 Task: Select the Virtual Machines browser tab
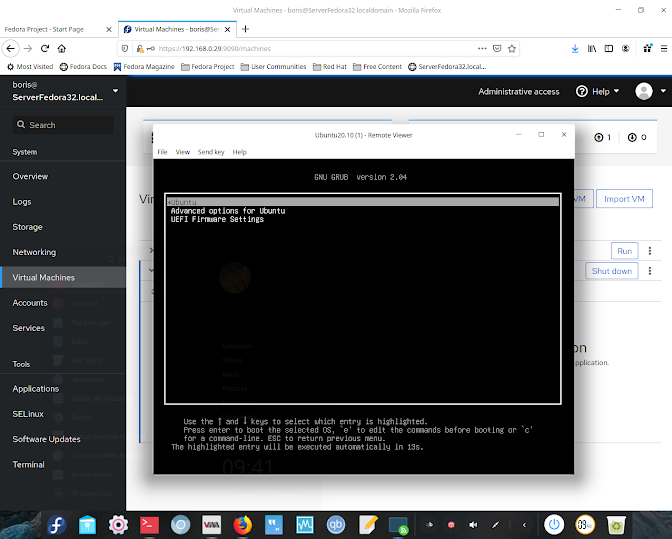[x=177, y=29]
